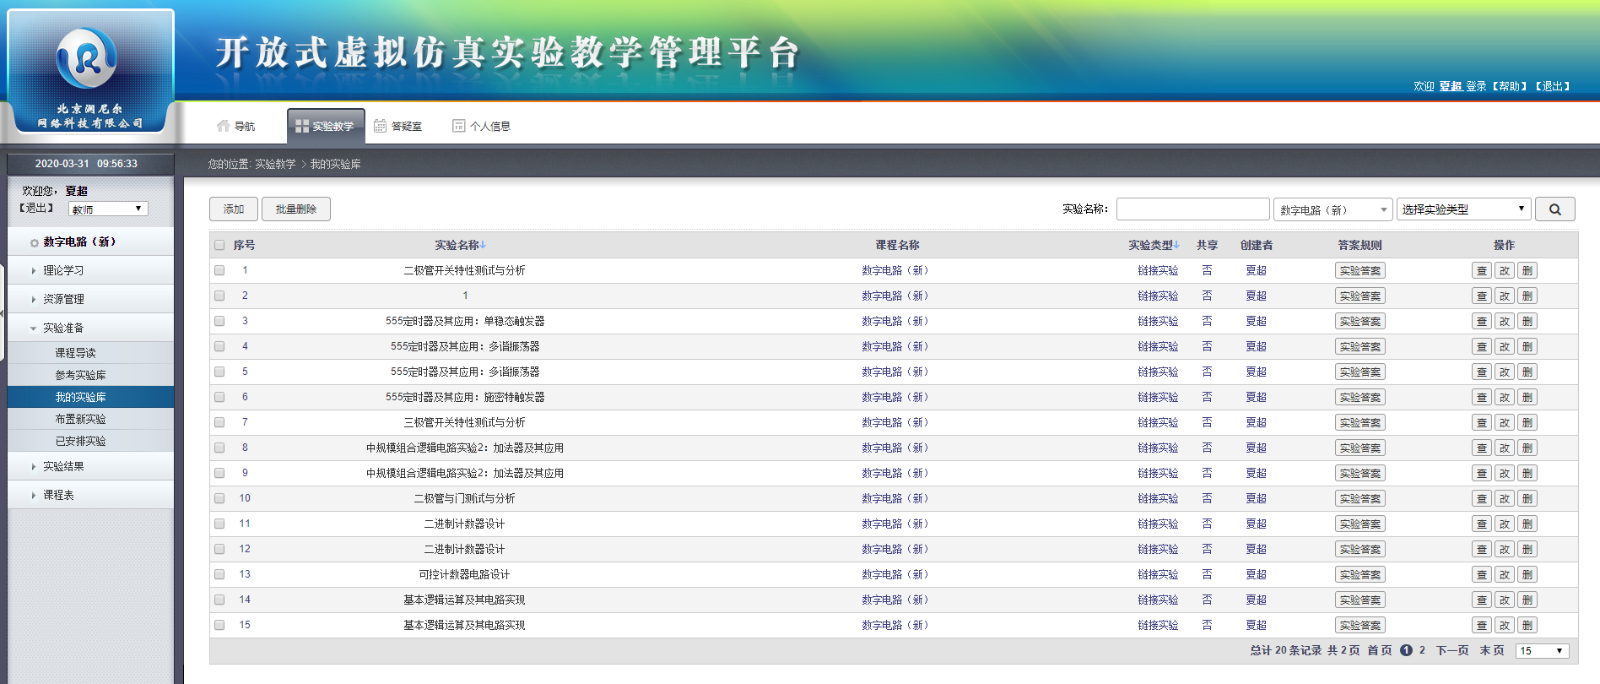
Task: Click the 实验名称 search input field
Action: 1192,209
